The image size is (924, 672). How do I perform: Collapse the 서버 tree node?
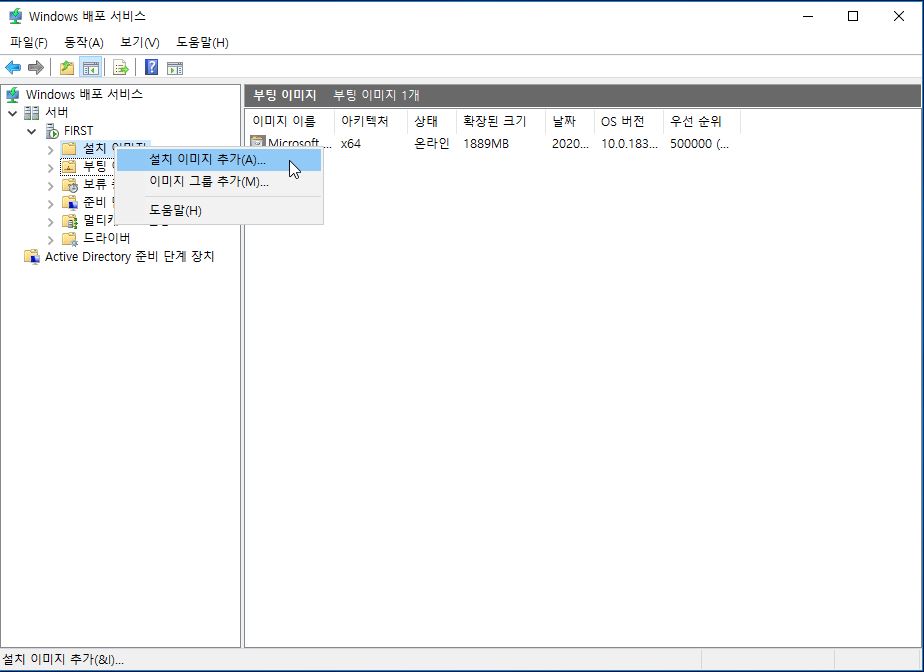(x=12, y=113)
